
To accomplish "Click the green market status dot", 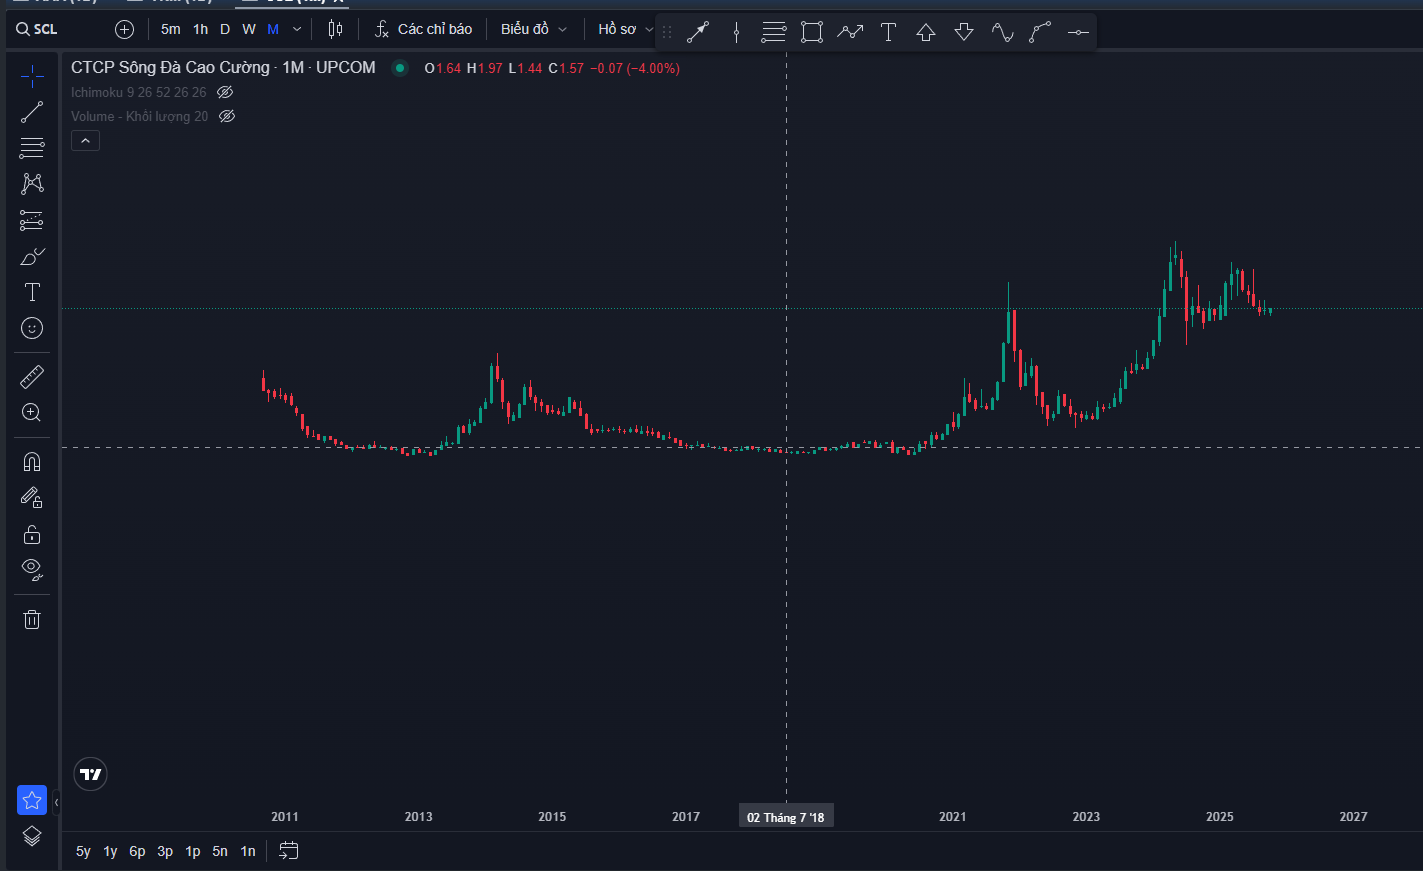I will [x=400, y=68].
